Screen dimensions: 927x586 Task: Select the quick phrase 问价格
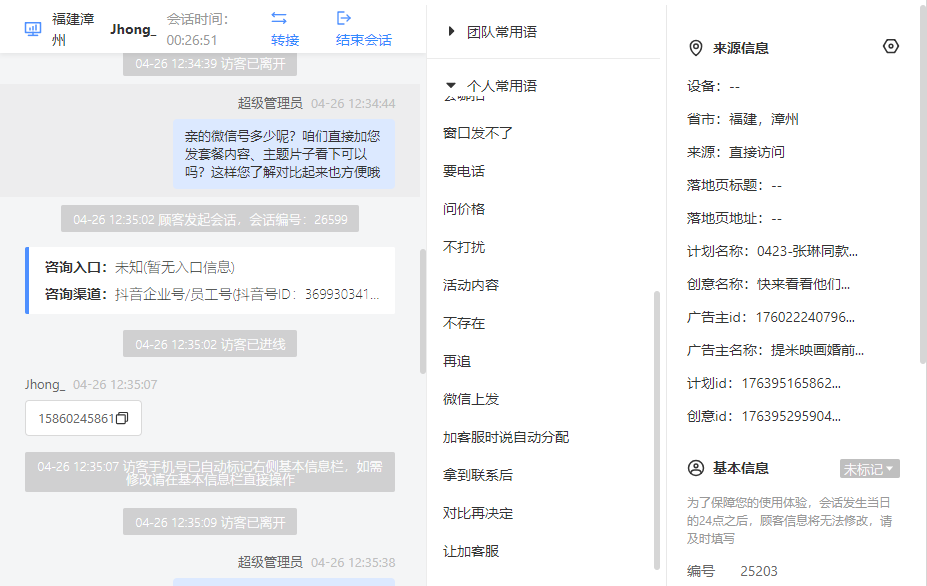(464, 209)
